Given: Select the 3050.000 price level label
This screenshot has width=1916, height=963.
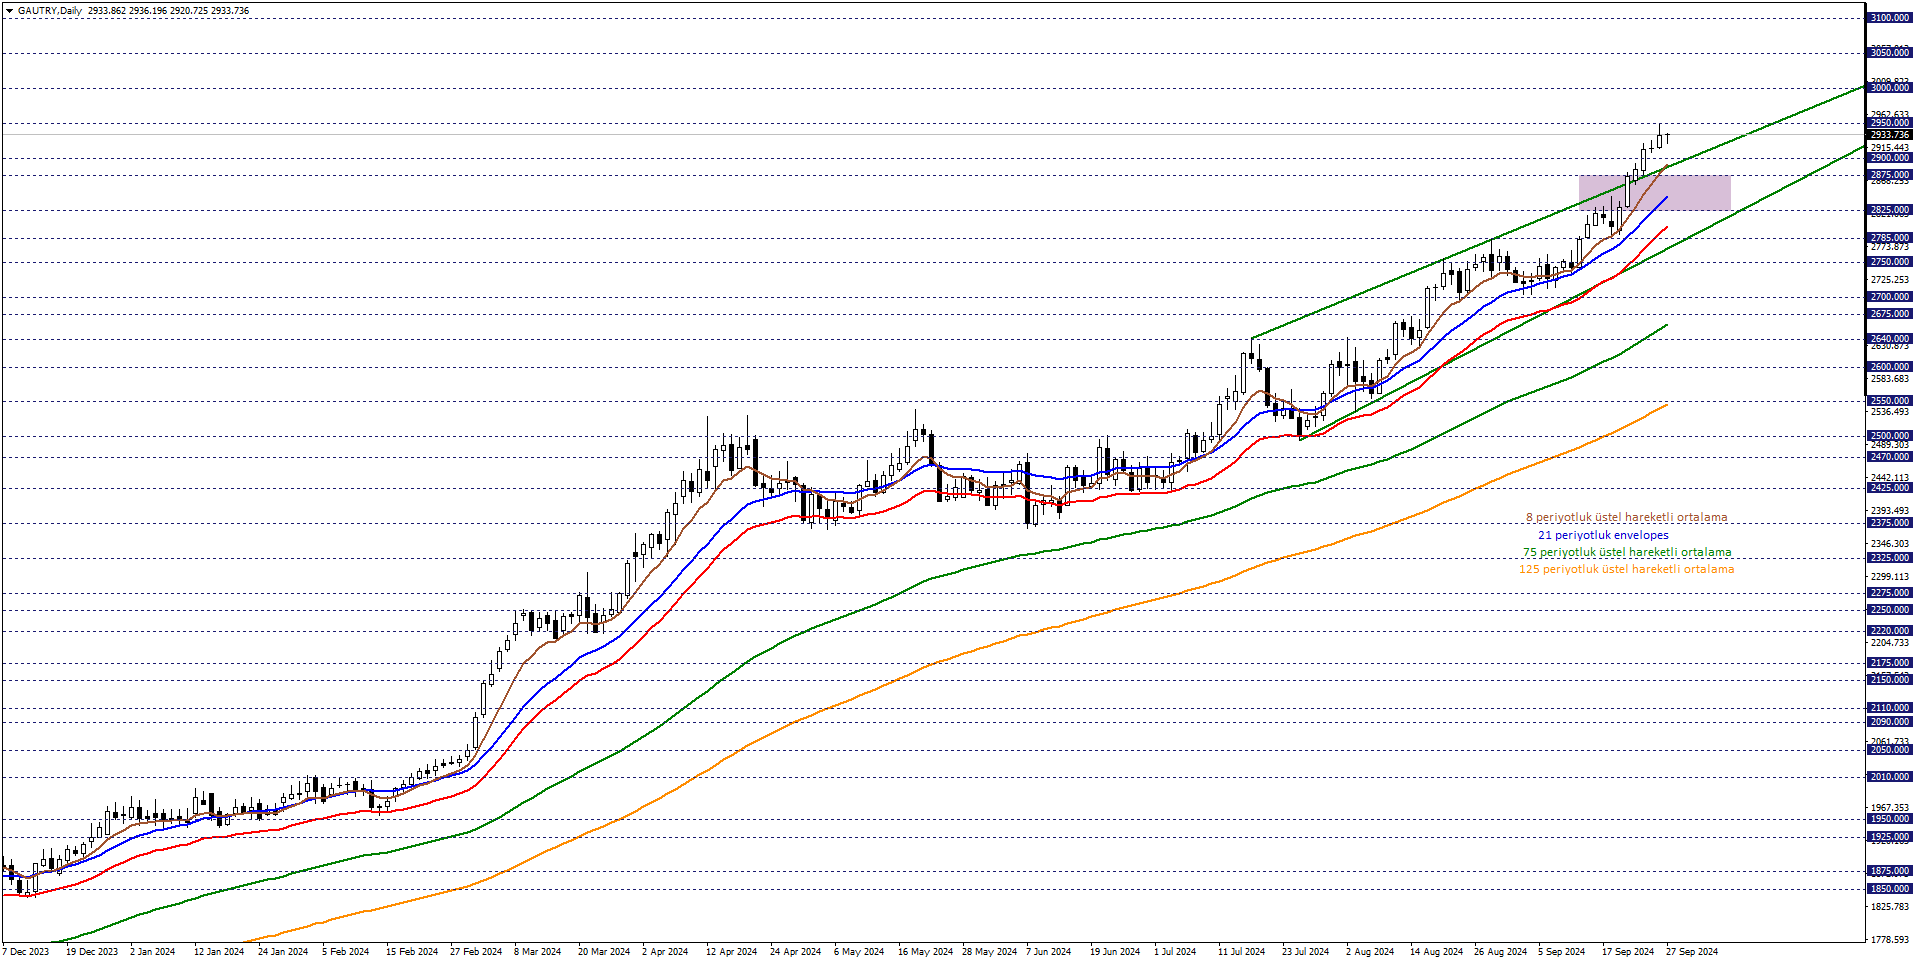Looking at the screenshot, I should [1890, 53].
